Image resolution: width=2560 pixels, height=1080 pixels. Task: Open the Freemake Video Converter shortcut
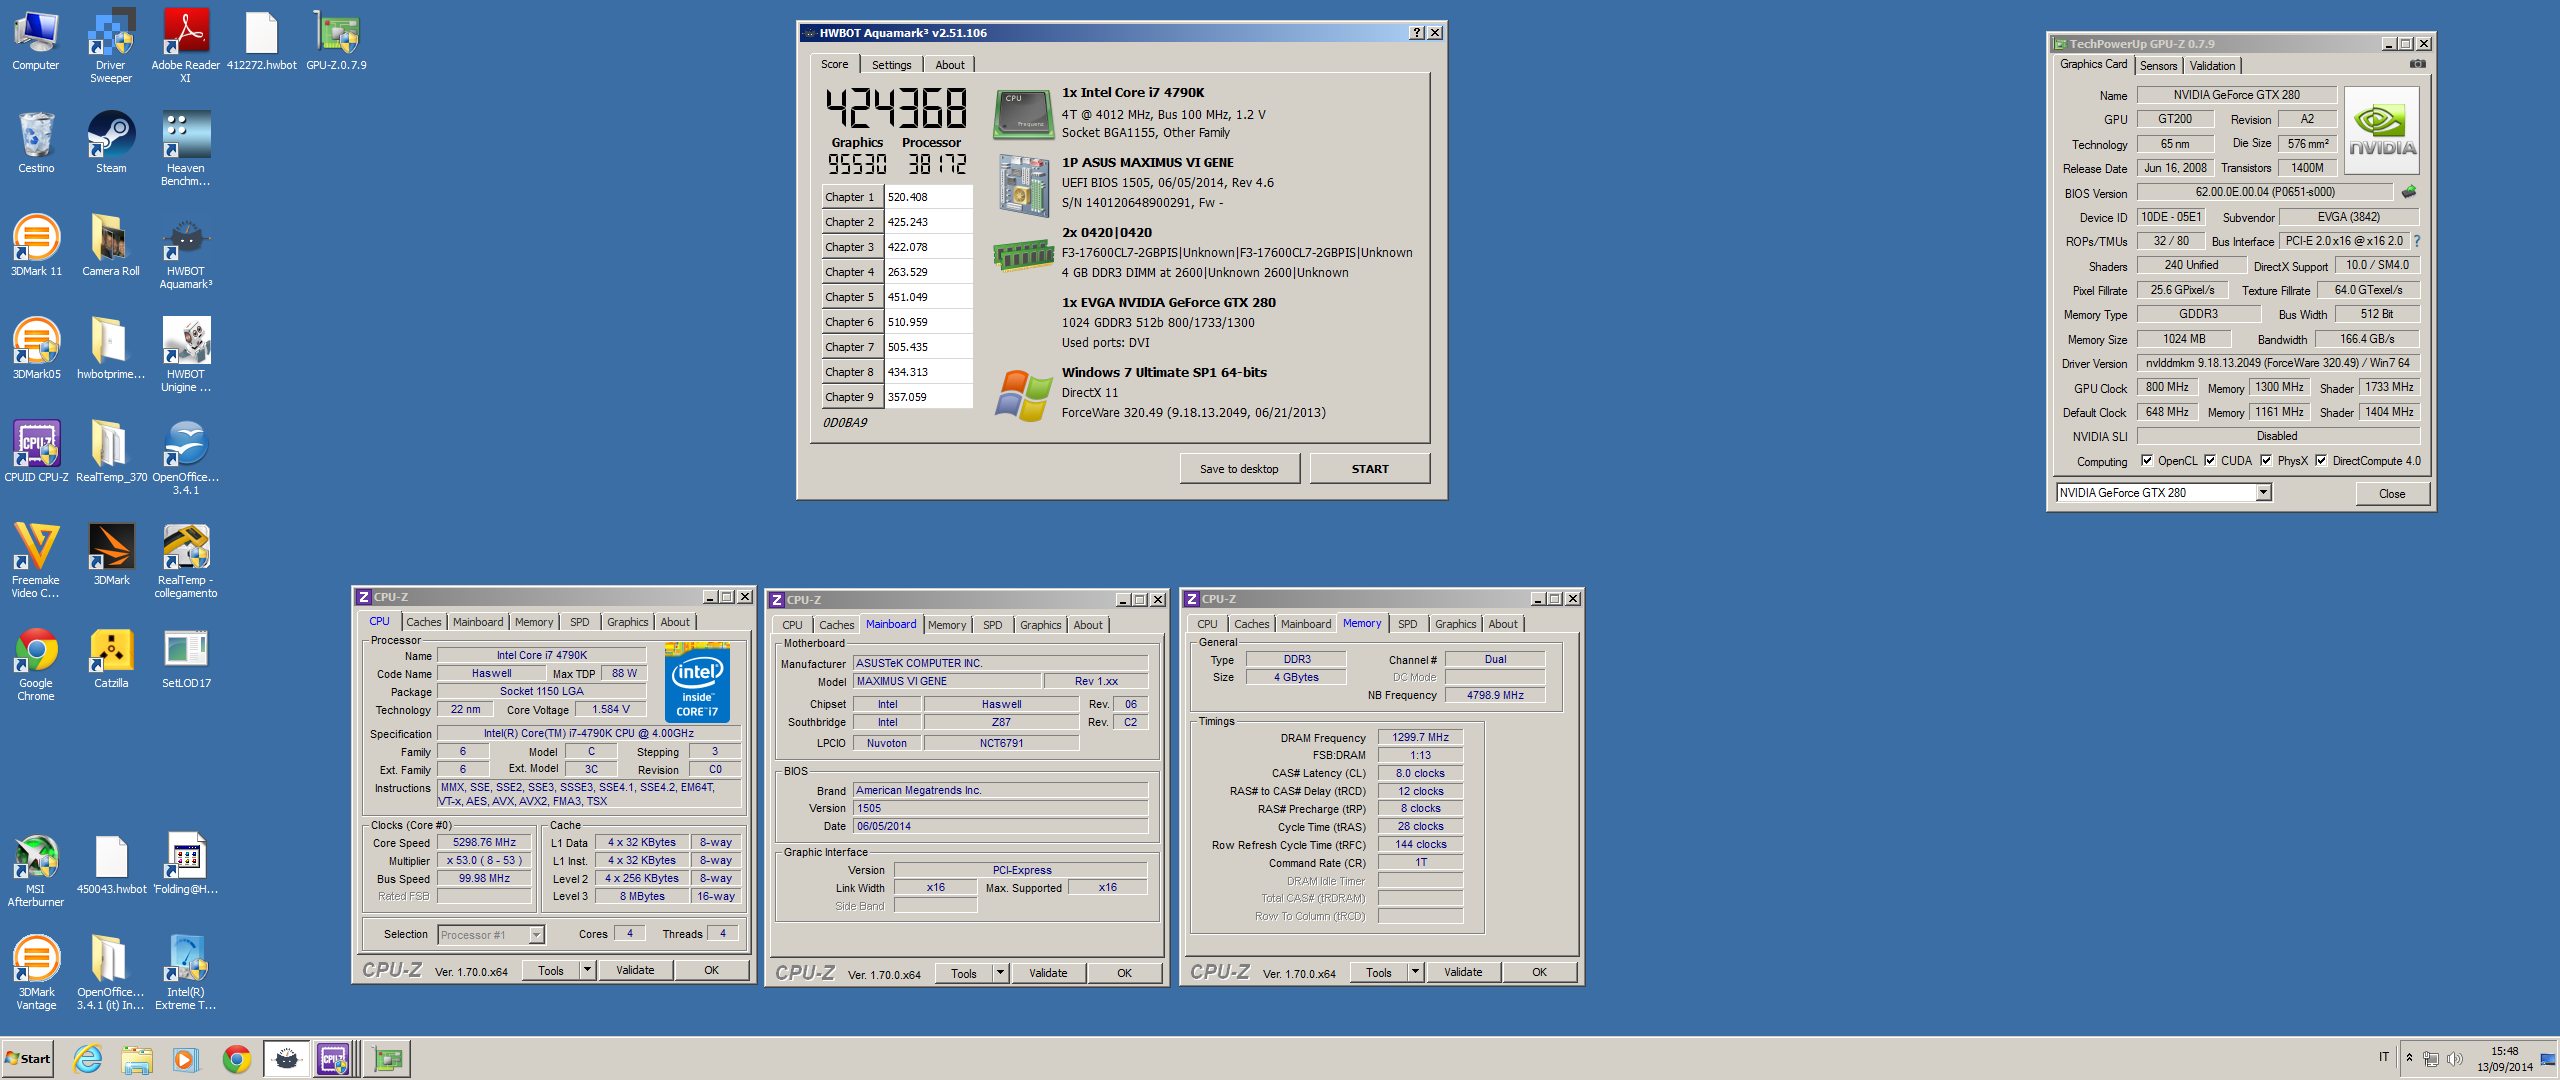pyautogui.click(x=36, y=560)
